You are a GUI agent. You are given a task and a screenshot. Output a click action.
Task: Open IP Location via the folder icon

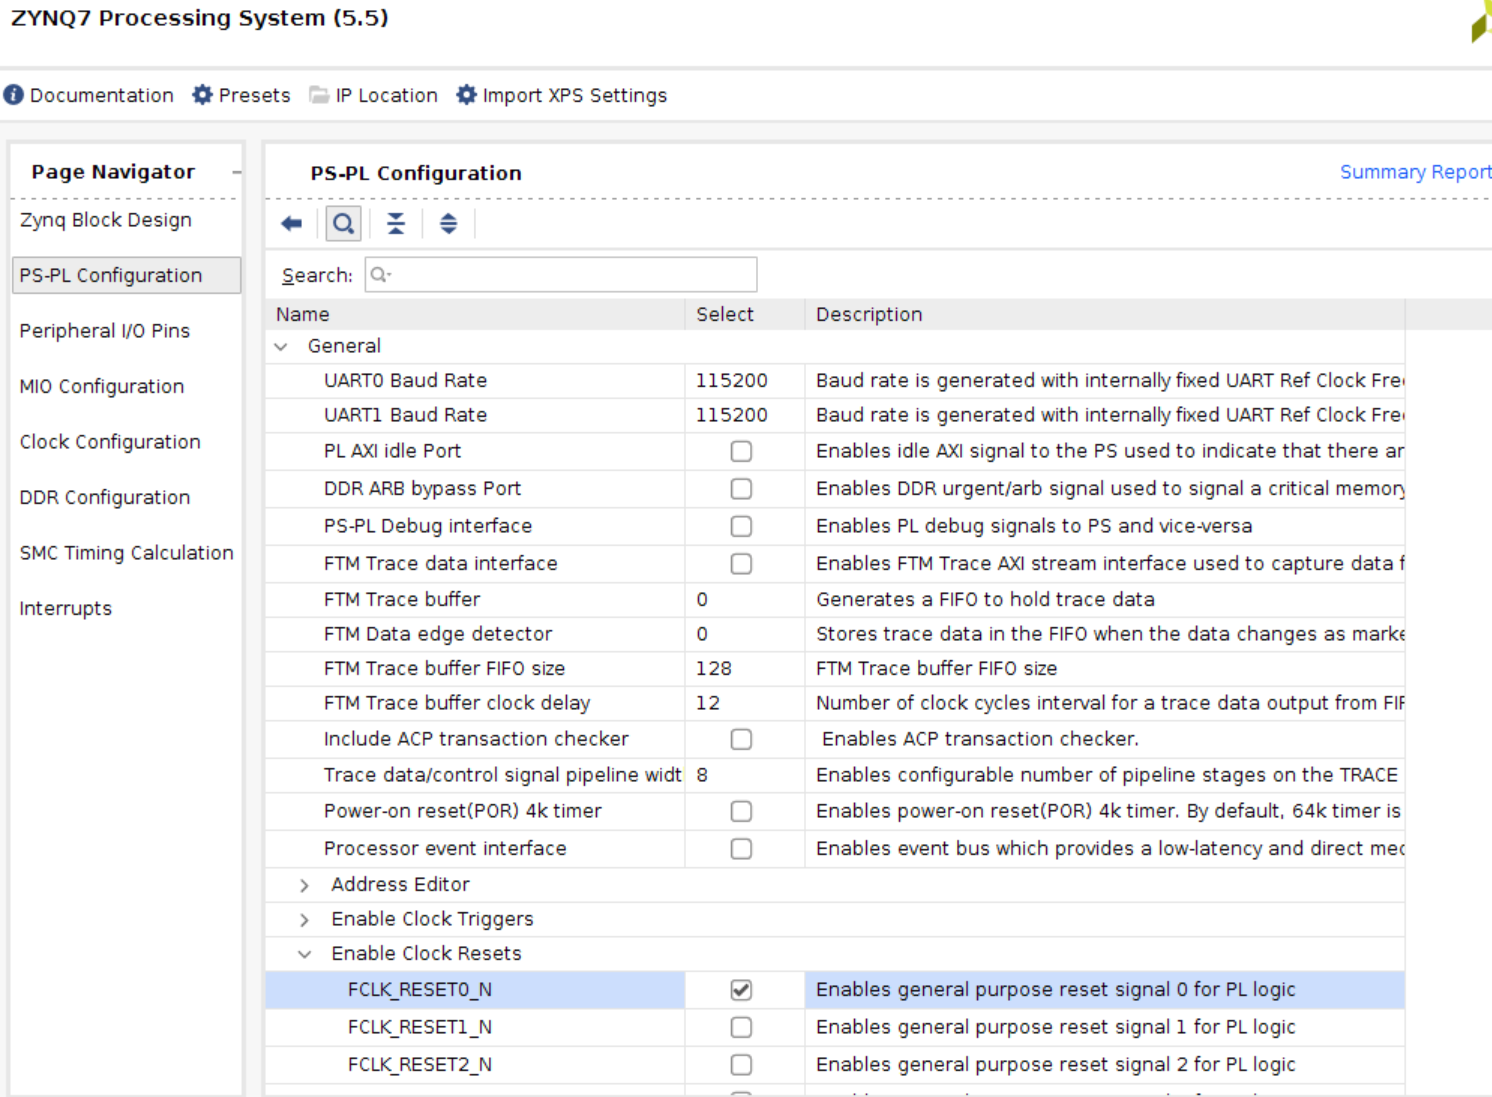pyautogui.click(x=319, y=95)
